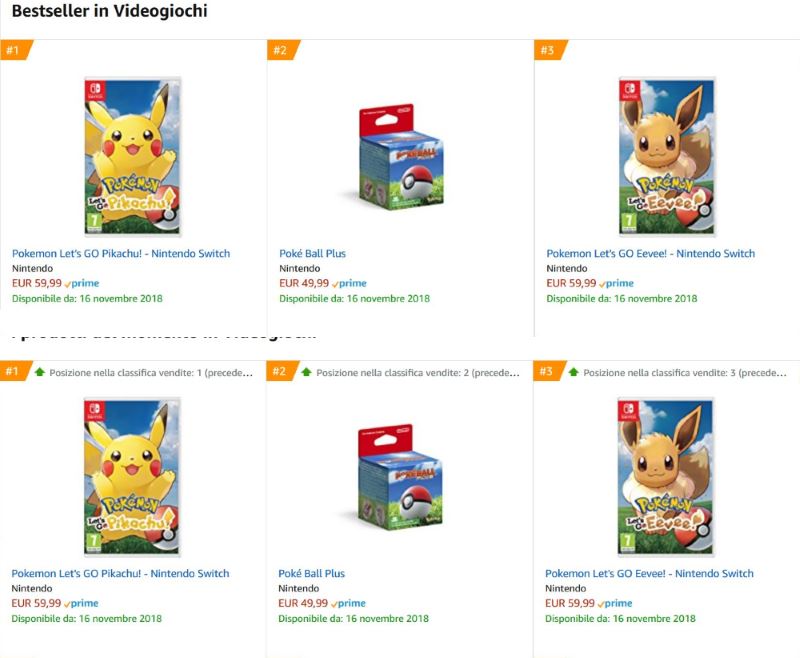Screen dimensions: 800x658
Task: Open the top Poké Ball Plus box image
Action: tap(398, 156)
